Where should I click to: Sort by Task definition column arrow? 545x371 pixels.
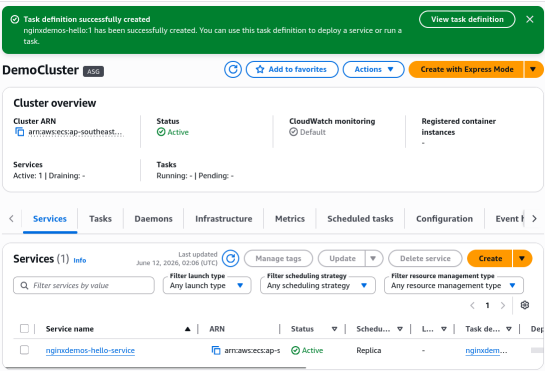click(509, 329)
